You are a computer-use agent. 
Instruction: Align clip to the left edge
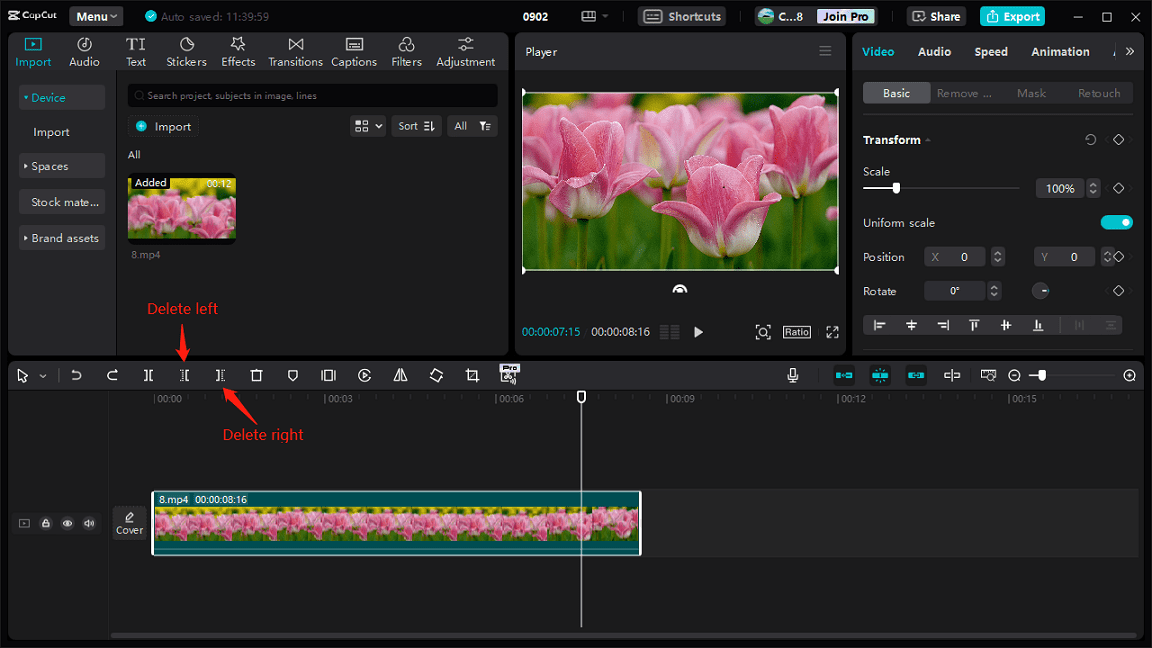click(x=879, y=325)
